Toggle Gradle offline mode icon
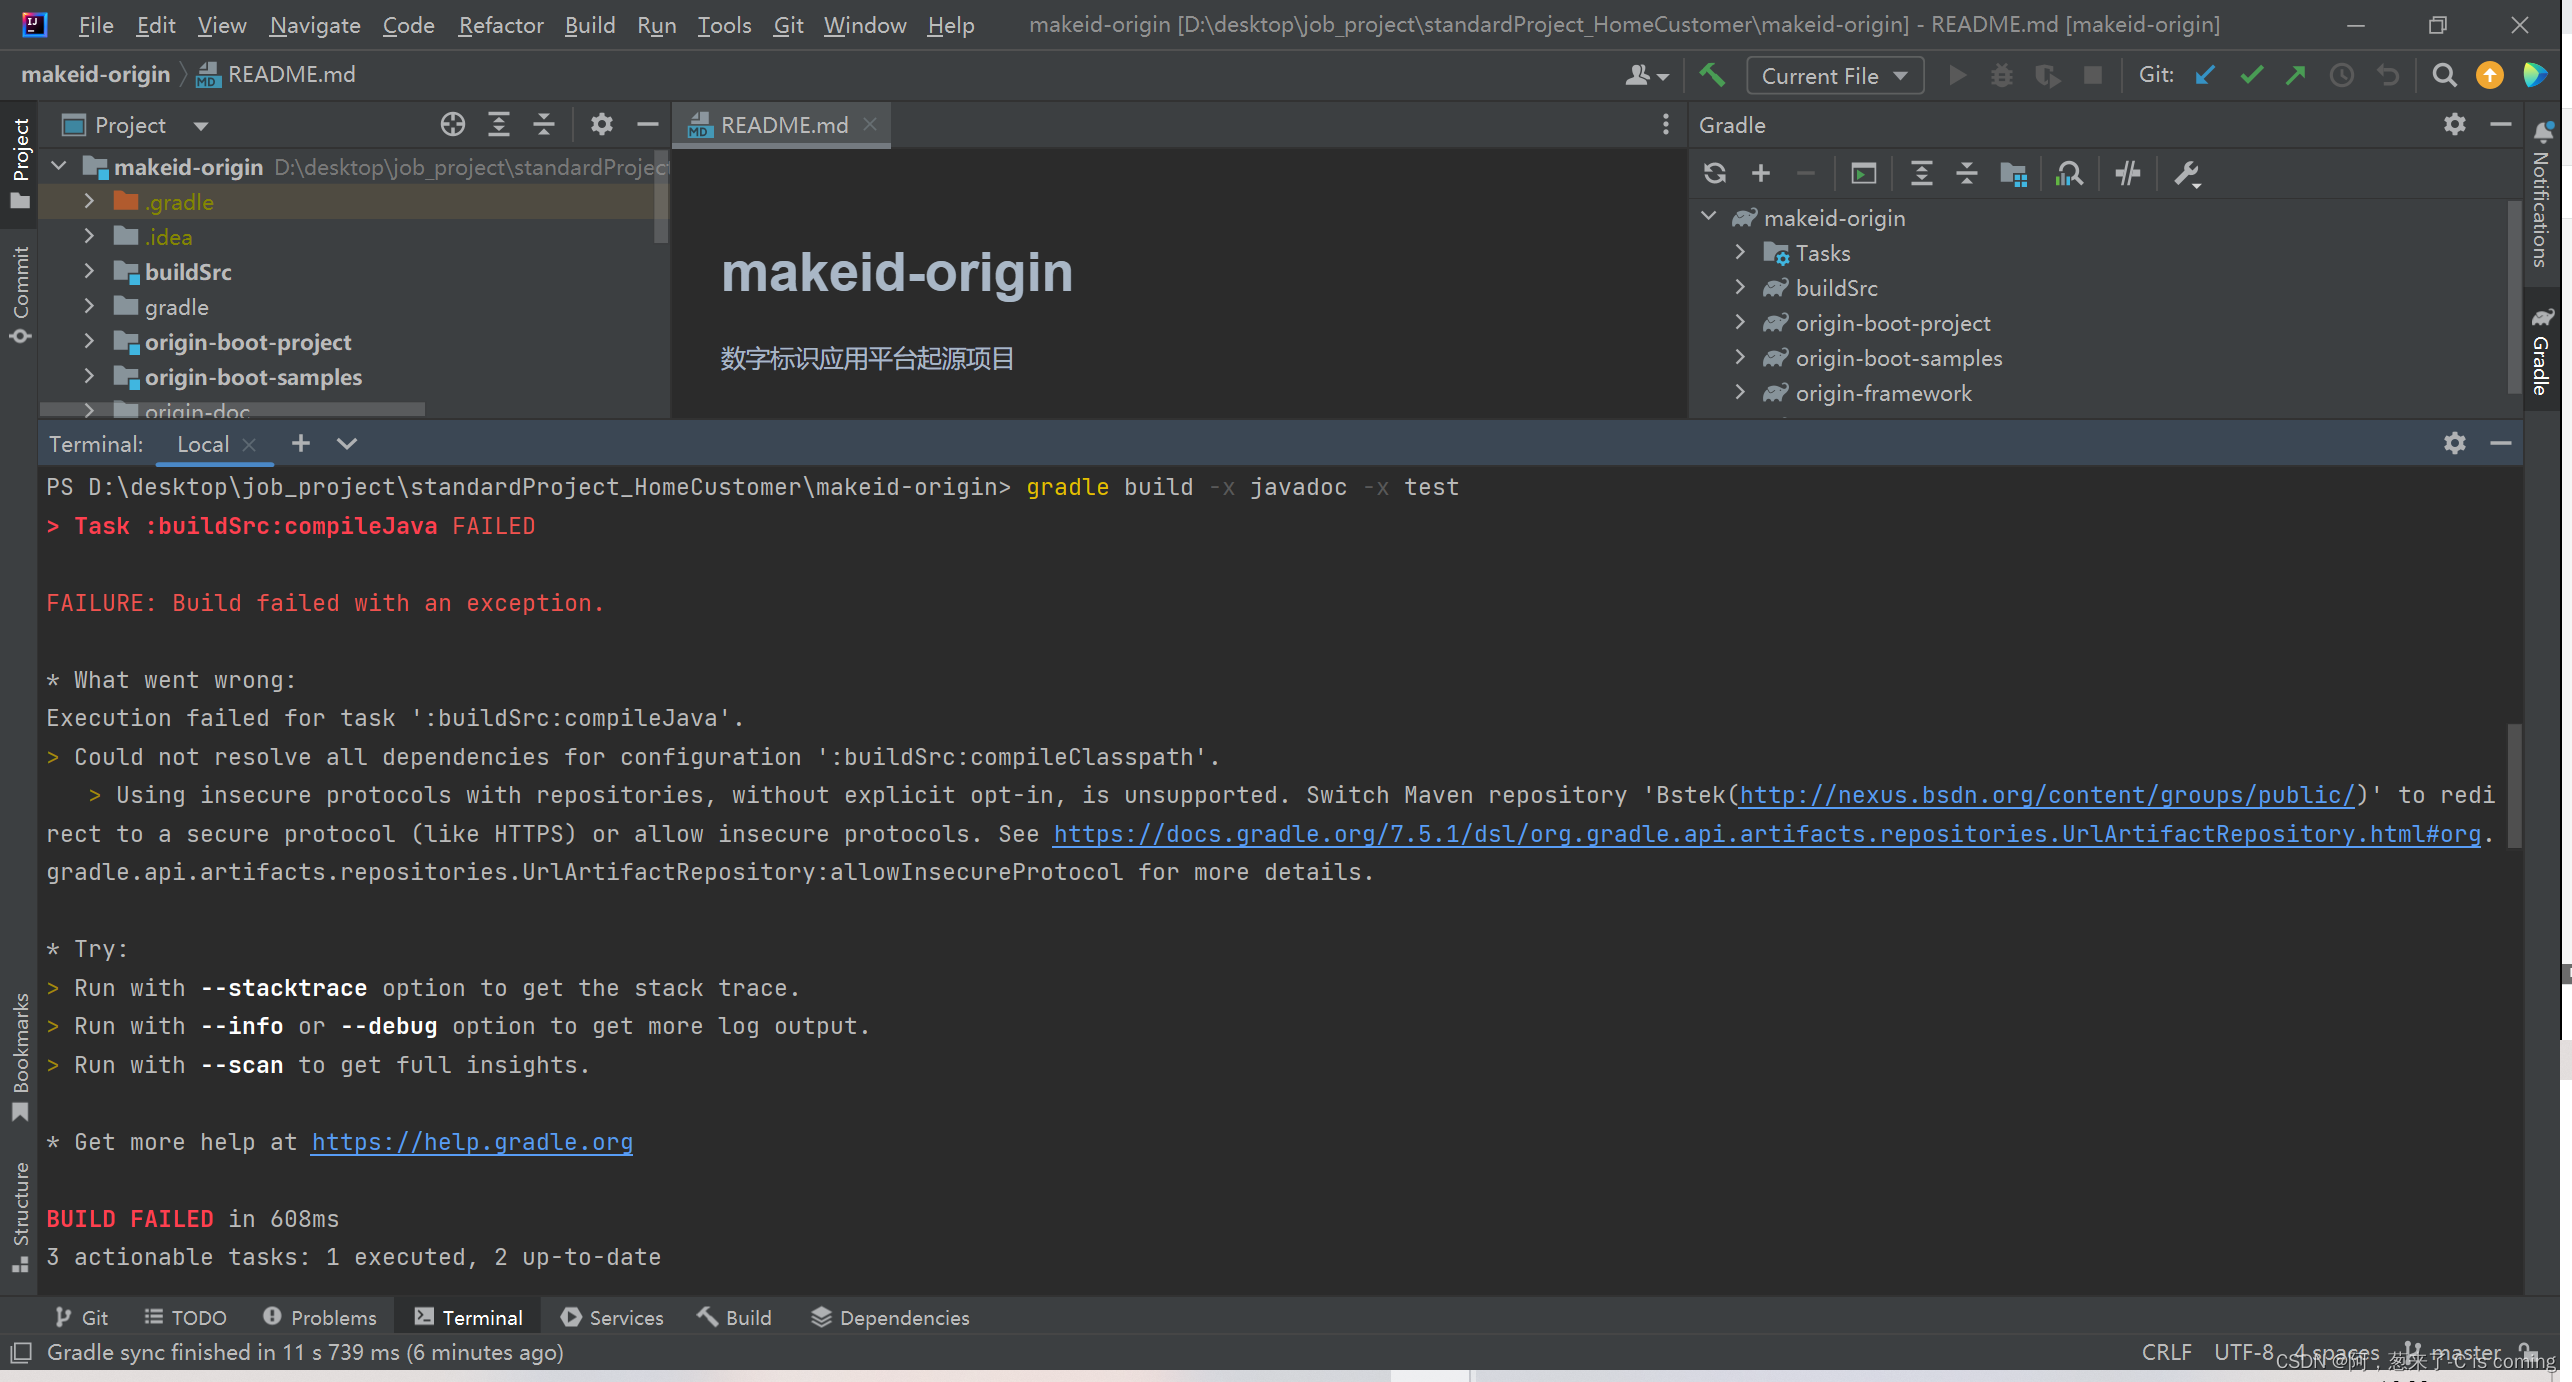The height and width of the screenshot is (1382, 2572). click(2128, 174)
